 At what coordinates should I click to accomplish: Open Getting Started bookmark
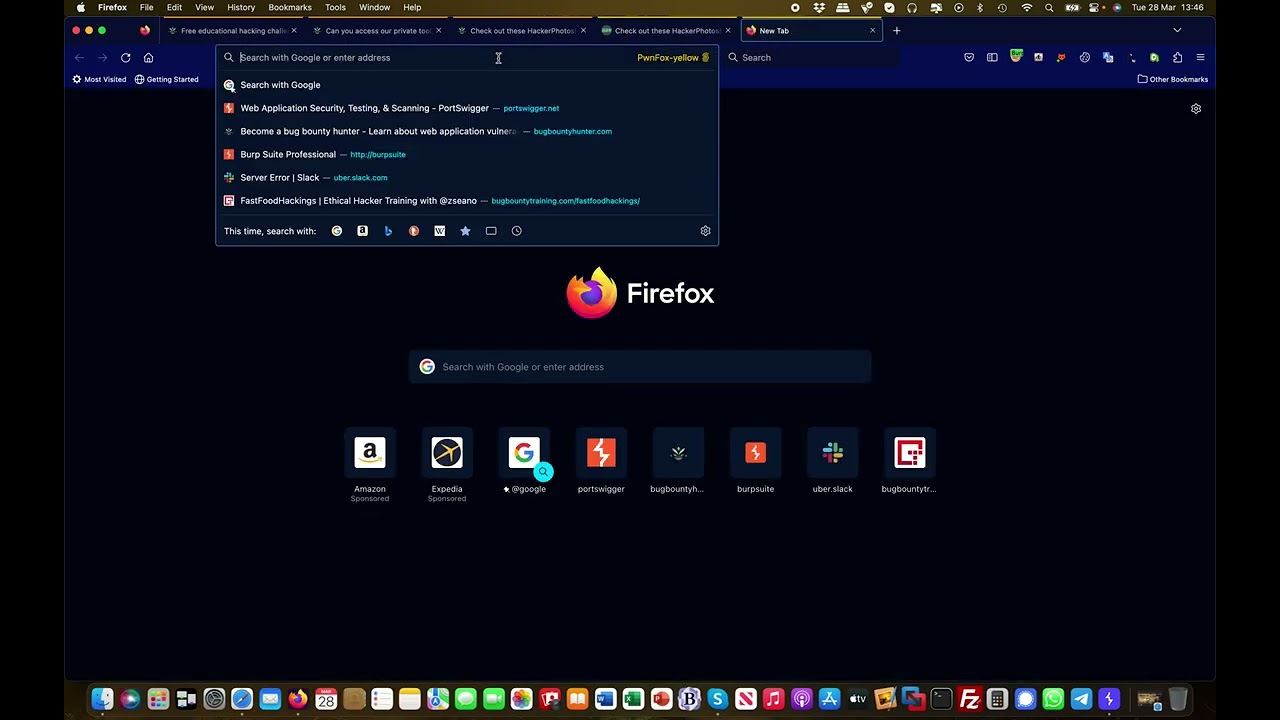click(x=166, y=79)
